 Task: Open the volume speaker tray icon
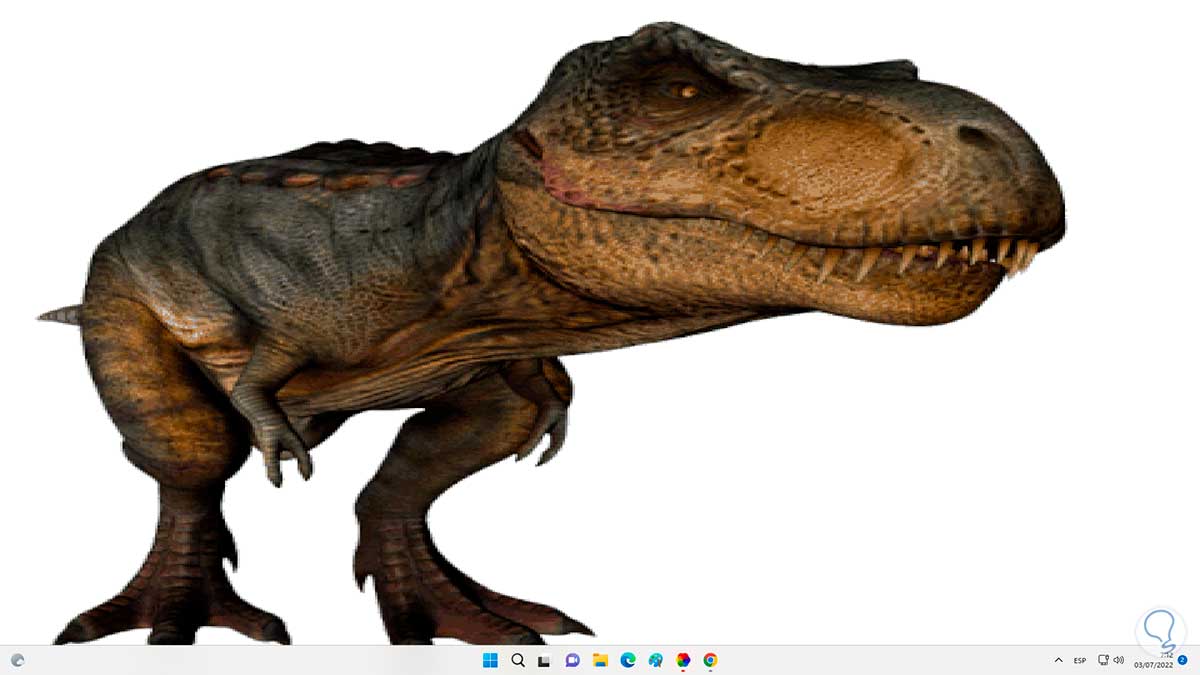[1118, 660]
